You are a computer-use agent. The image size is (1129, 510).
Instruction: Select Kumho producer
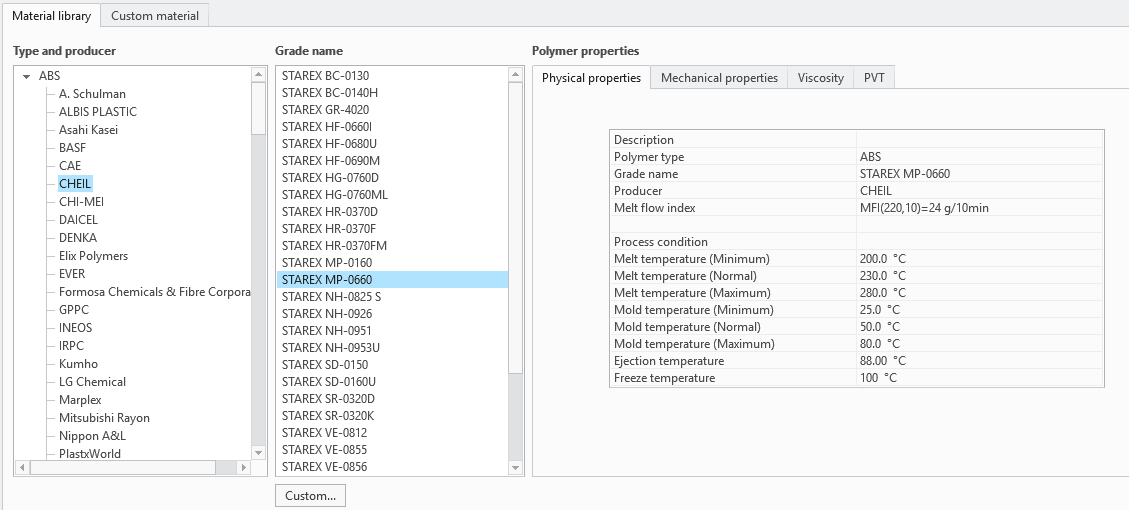78,364
